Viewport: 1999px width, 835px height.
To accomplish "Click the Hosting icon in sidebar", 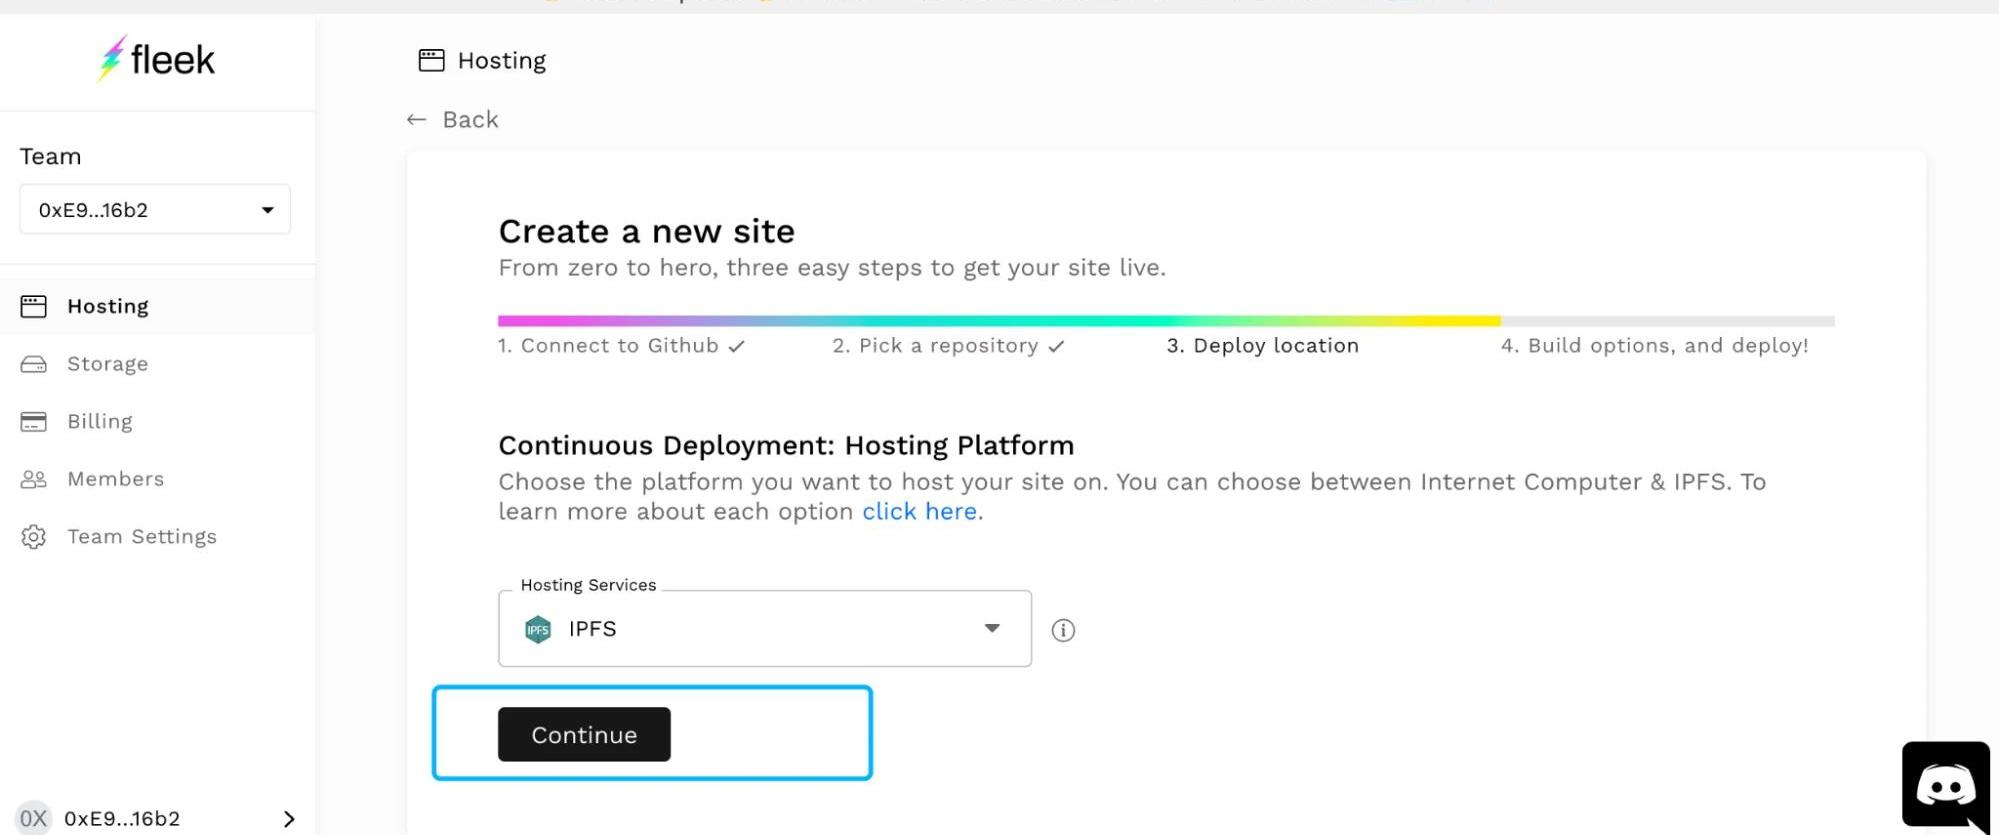I will pyautogui.click(x=33, y=307).
